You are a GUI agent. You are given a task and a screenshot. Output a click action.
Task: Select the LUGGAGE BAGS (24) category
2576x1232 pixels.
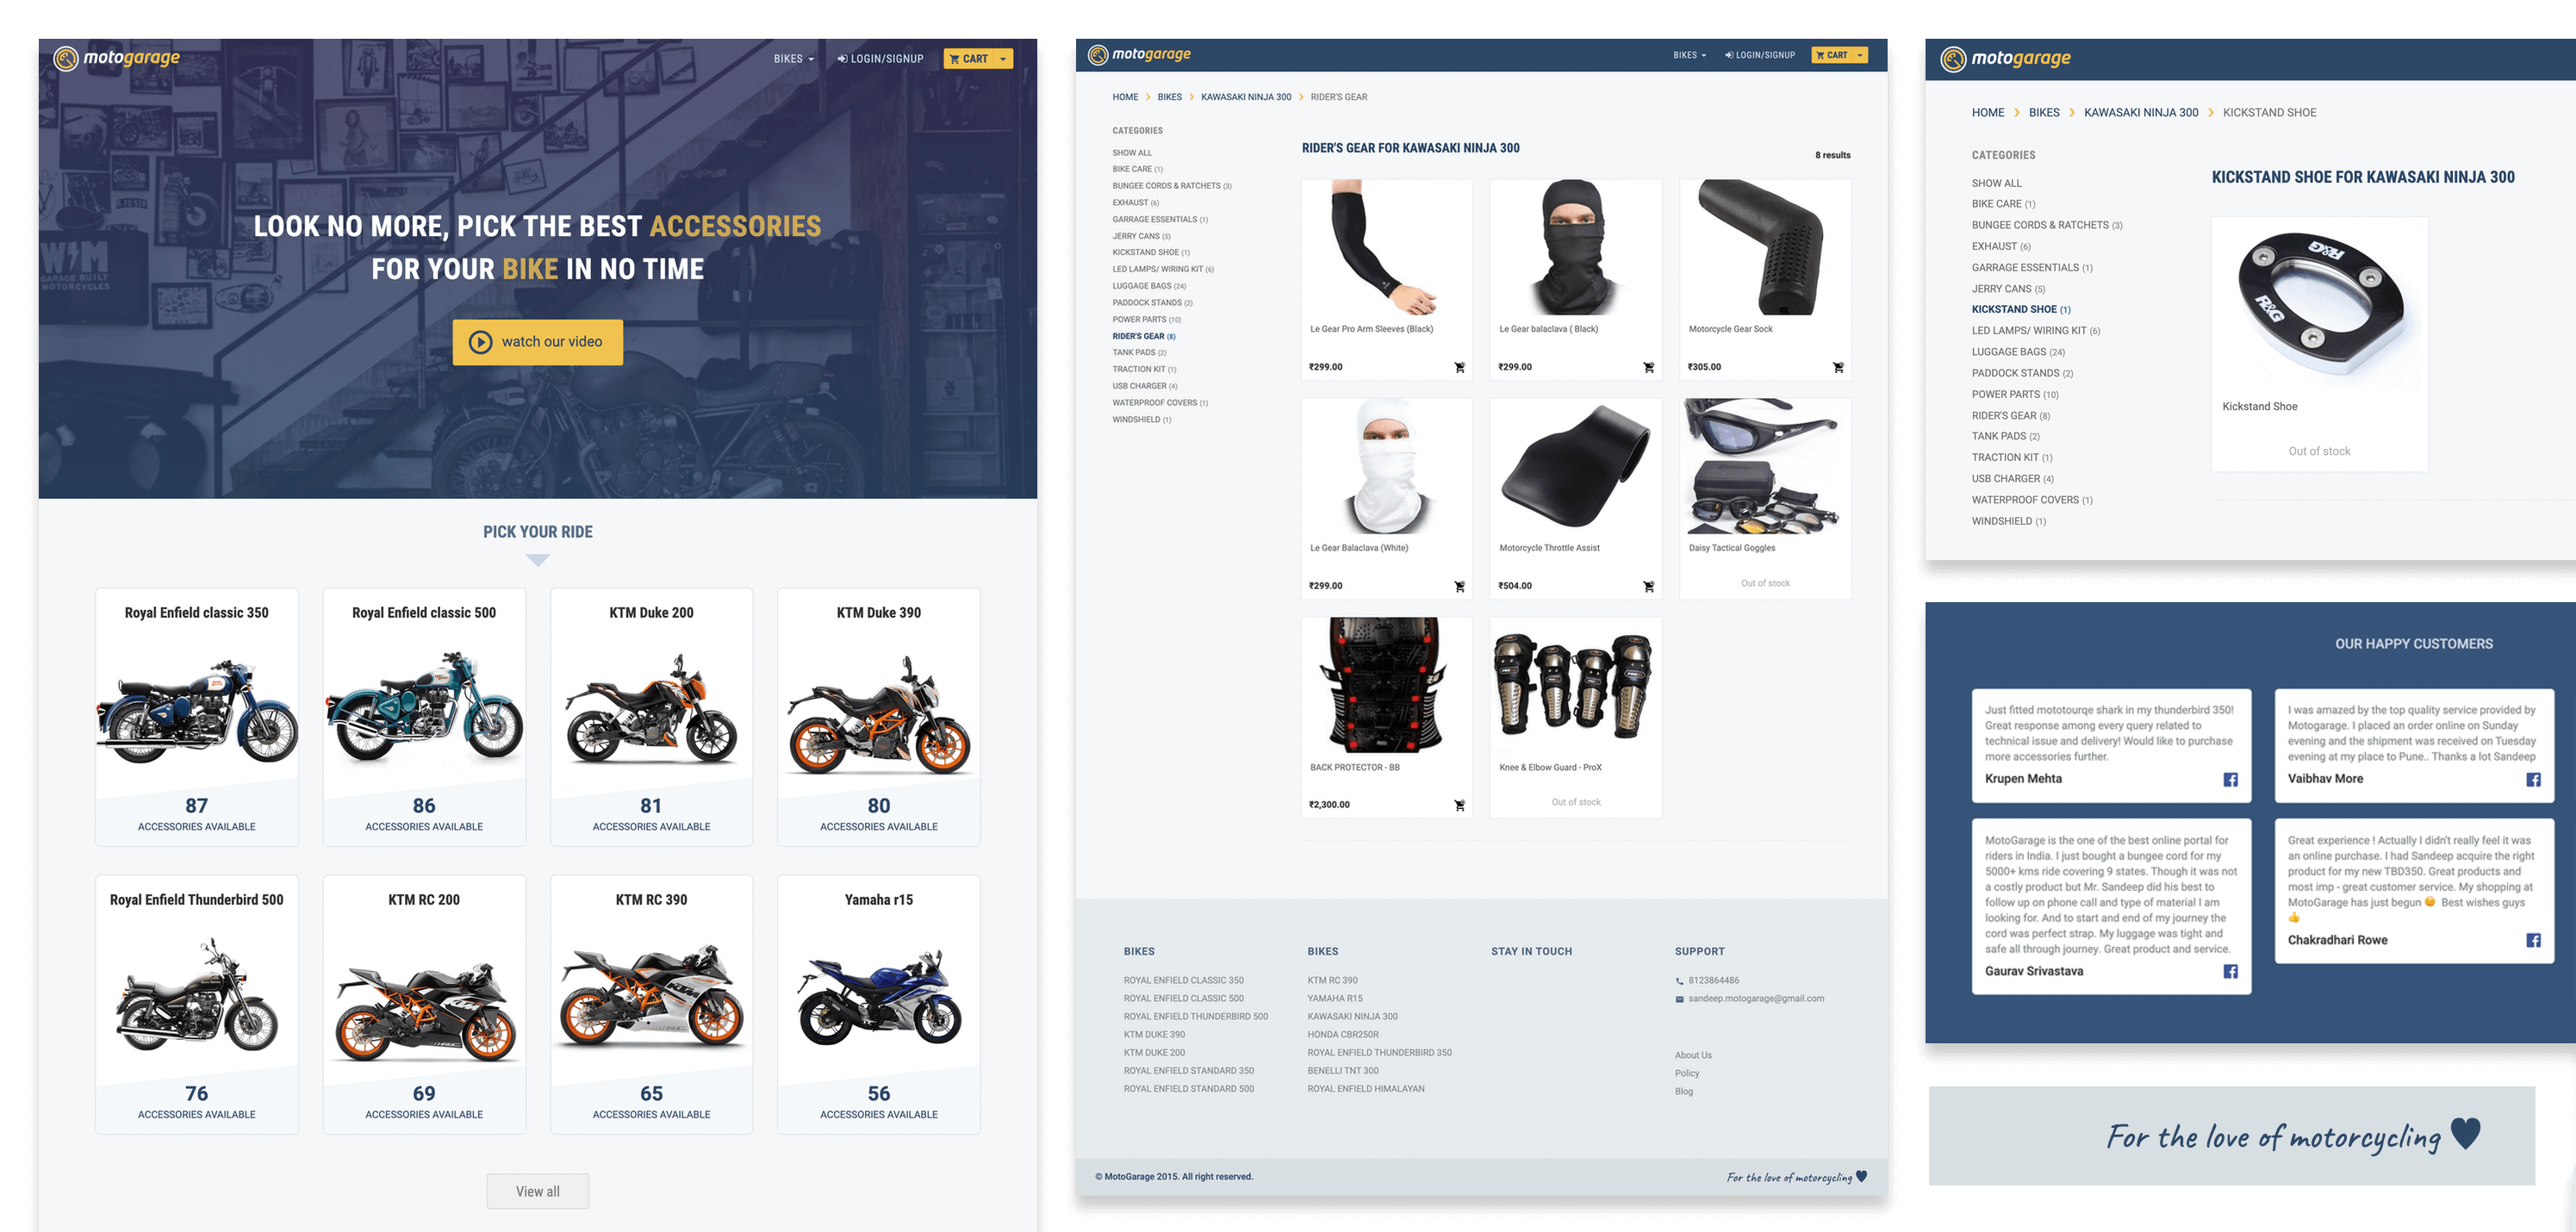tap(1148, 285)
